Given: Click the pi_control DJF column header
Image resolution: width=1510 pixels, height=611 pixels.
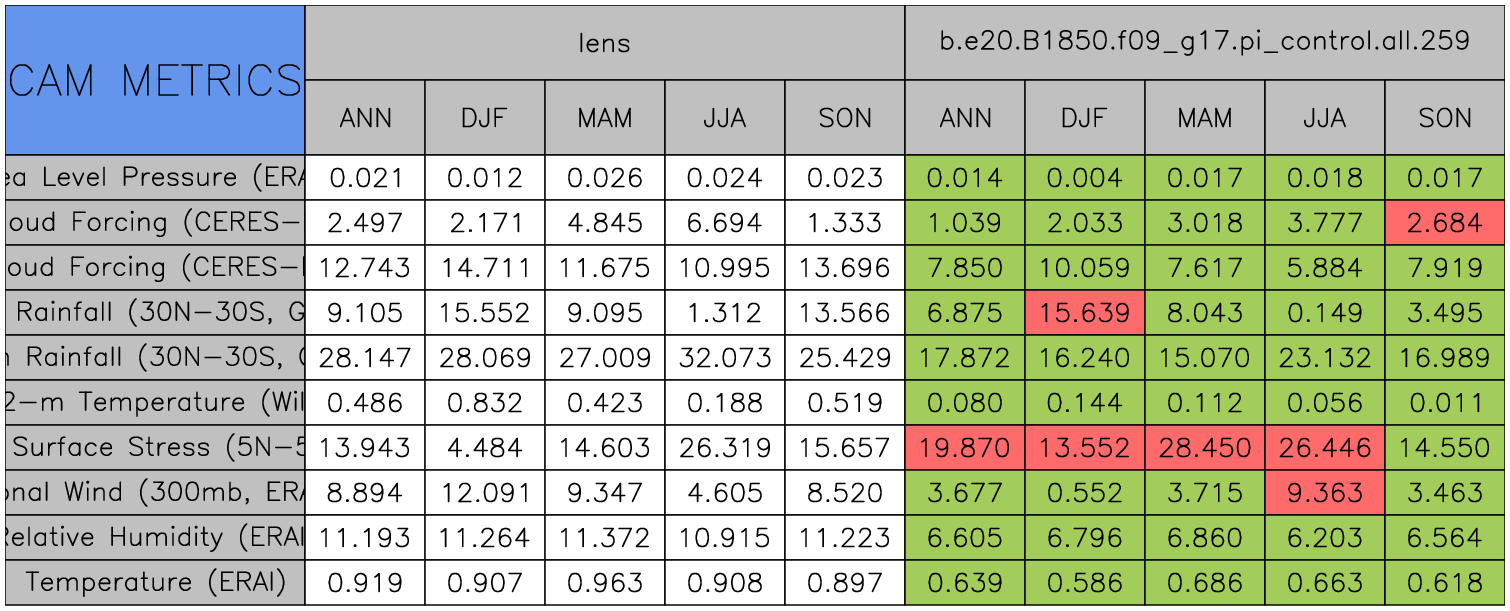Looking at the screenshot, I should pos(1084,118).
